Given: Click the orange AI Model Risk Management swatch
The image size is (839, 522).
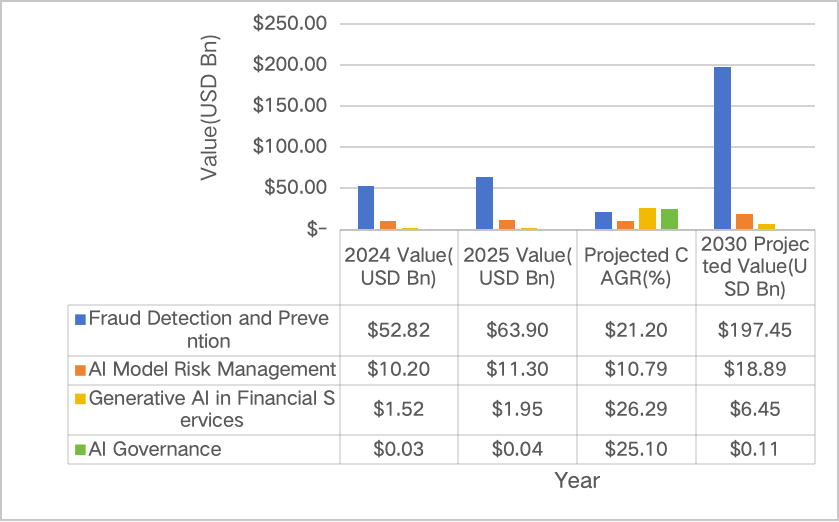Looking at the screenshot, I should point(81,369).
